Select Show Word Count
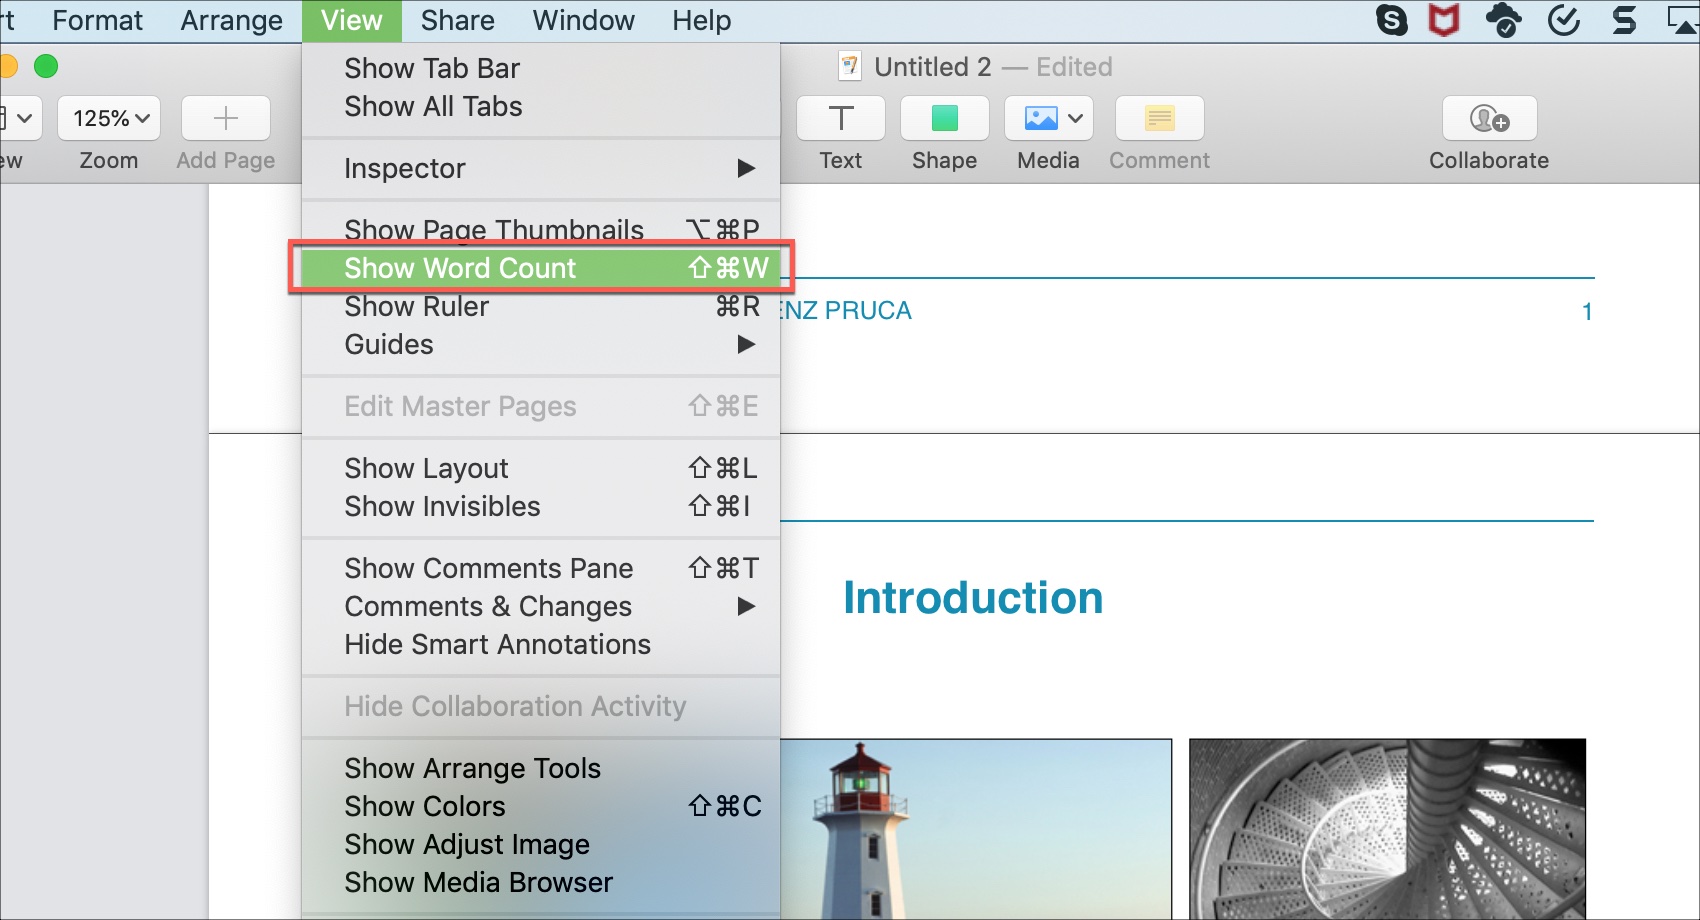Viewport: 1700px width, 920px height. tap(541, 268)
